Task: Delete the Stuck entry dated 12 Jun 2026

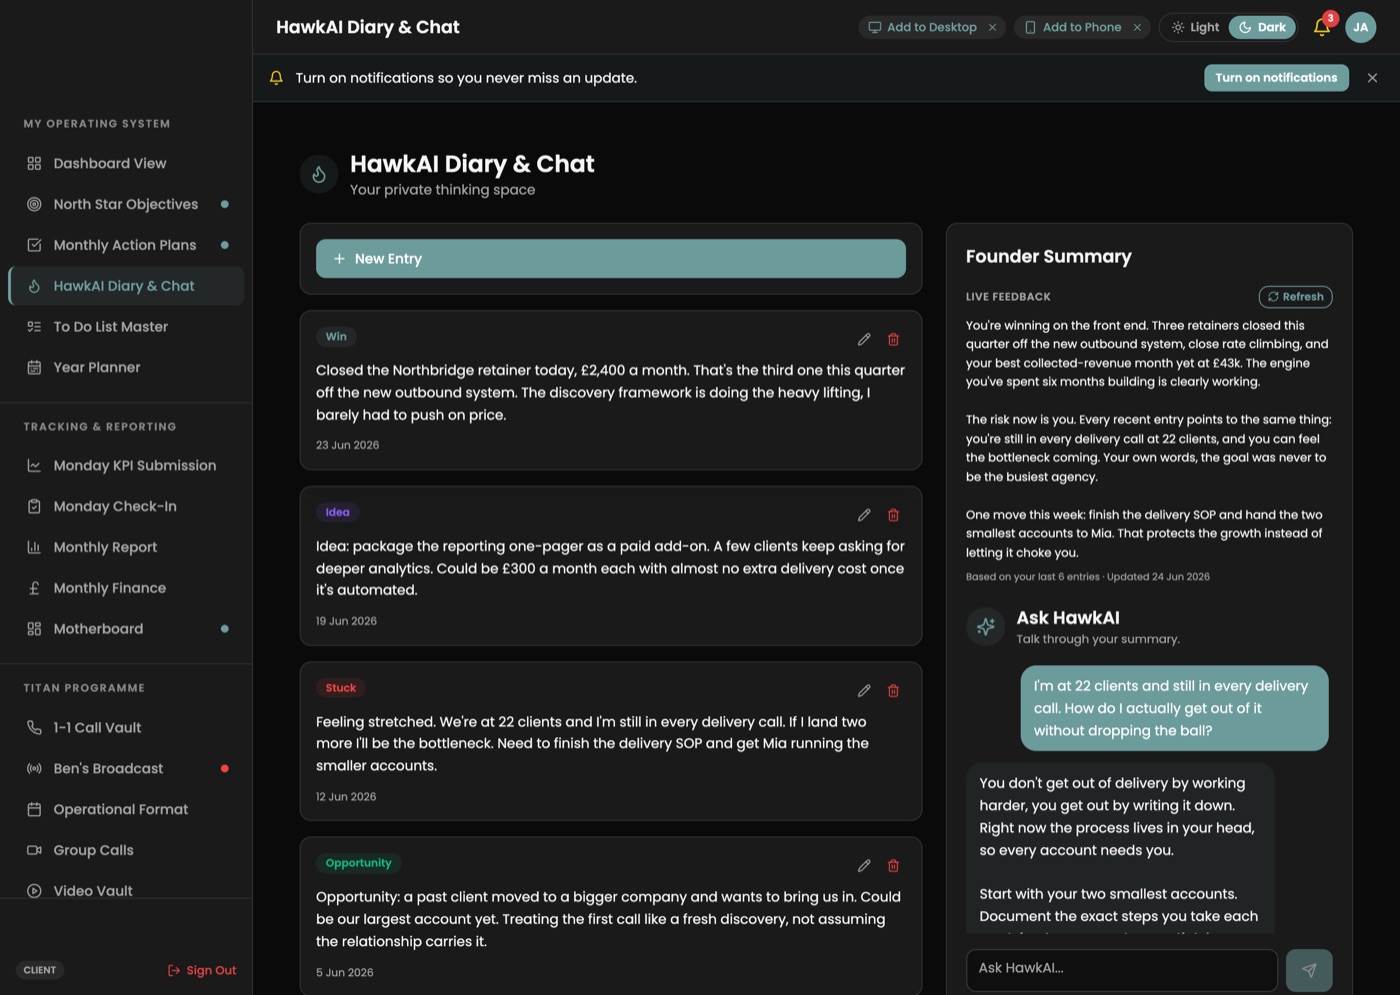Action: 893,690
